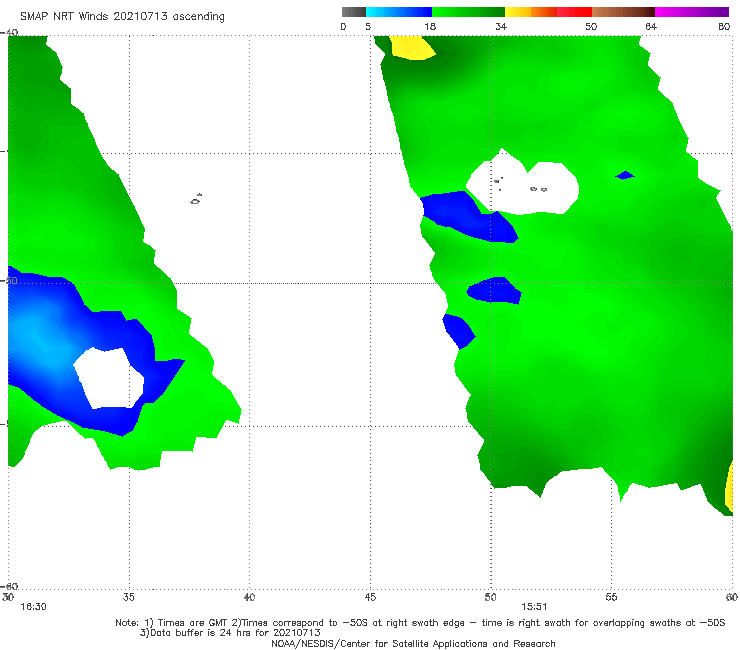The height and width of the screenshot is (650, 740).
Task: Click the small island outline near longitude 38
Action: pos(196,199)
